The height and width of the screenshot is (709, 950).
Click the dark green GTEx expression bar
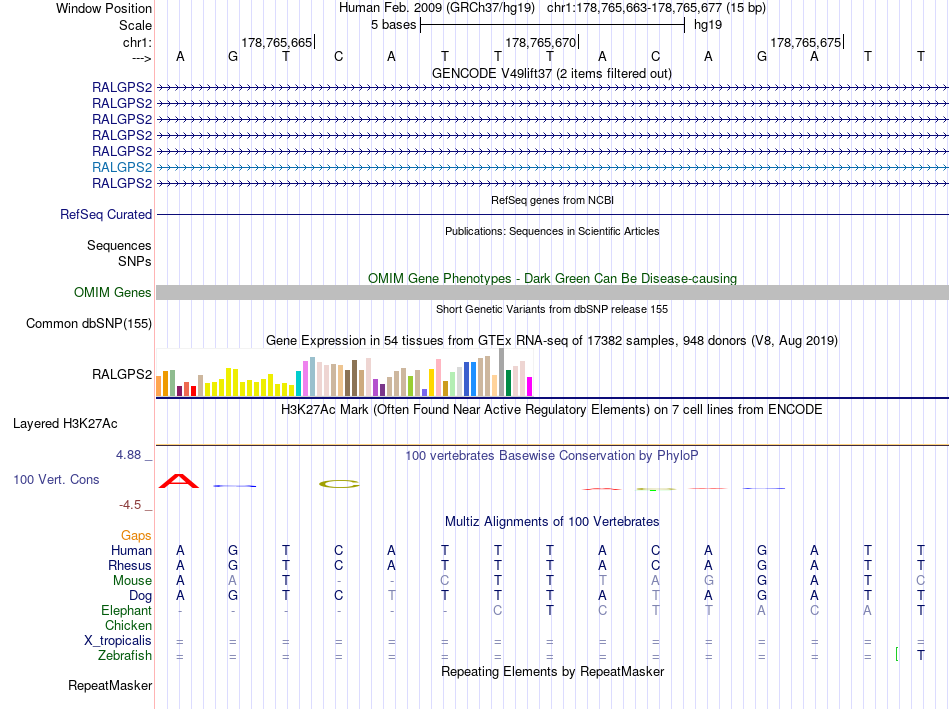(x=508, y=383)
